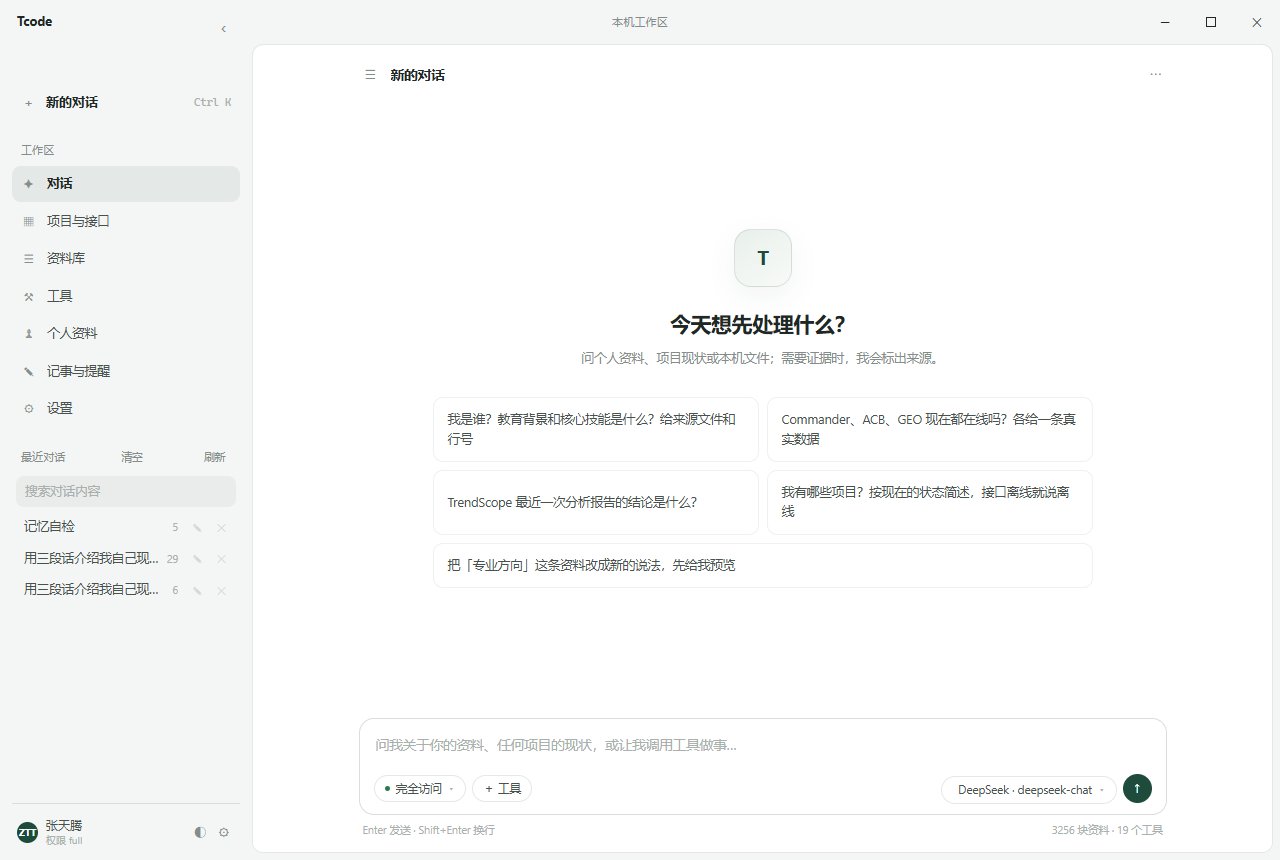Focus the 搜索对话内容 search box

tap(126, 491)
